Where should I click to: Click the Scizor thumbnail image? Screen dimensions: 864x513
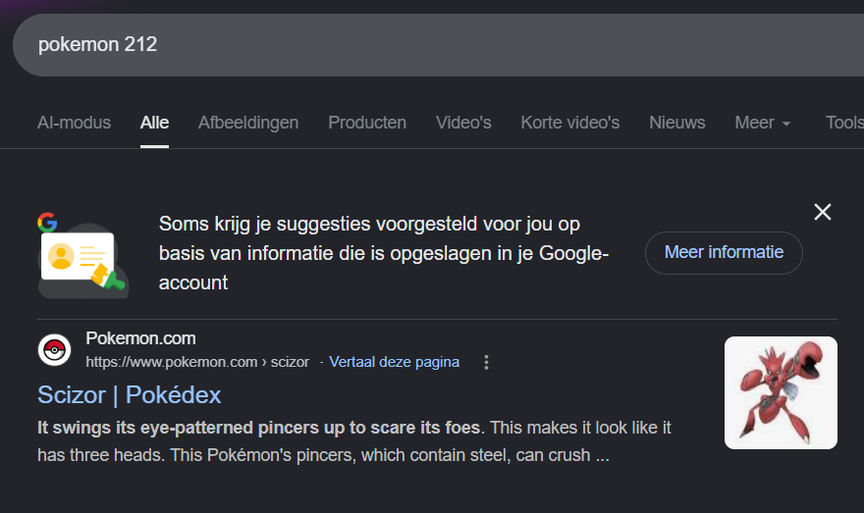(x=781, y=392)
